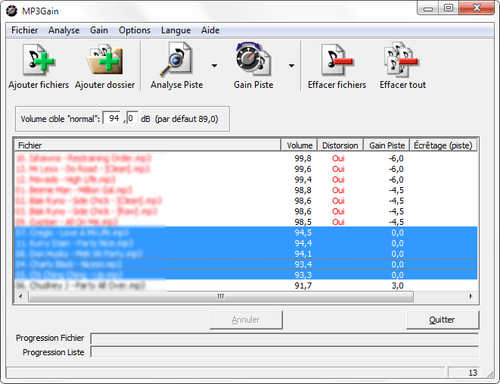This screenshot has height=384, width=500.
Task: Select the highlighted row with volume 93,3
Action: (246, 275)
